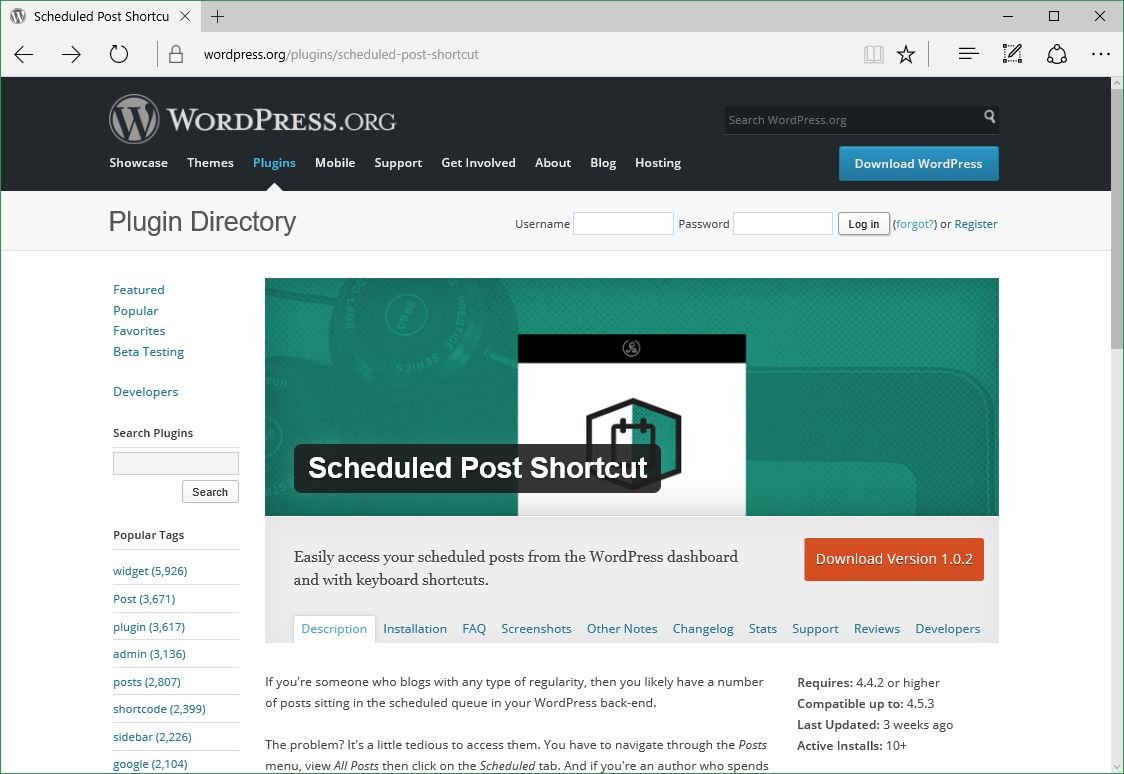Select the Reviews tab

[x=877, y=629]
